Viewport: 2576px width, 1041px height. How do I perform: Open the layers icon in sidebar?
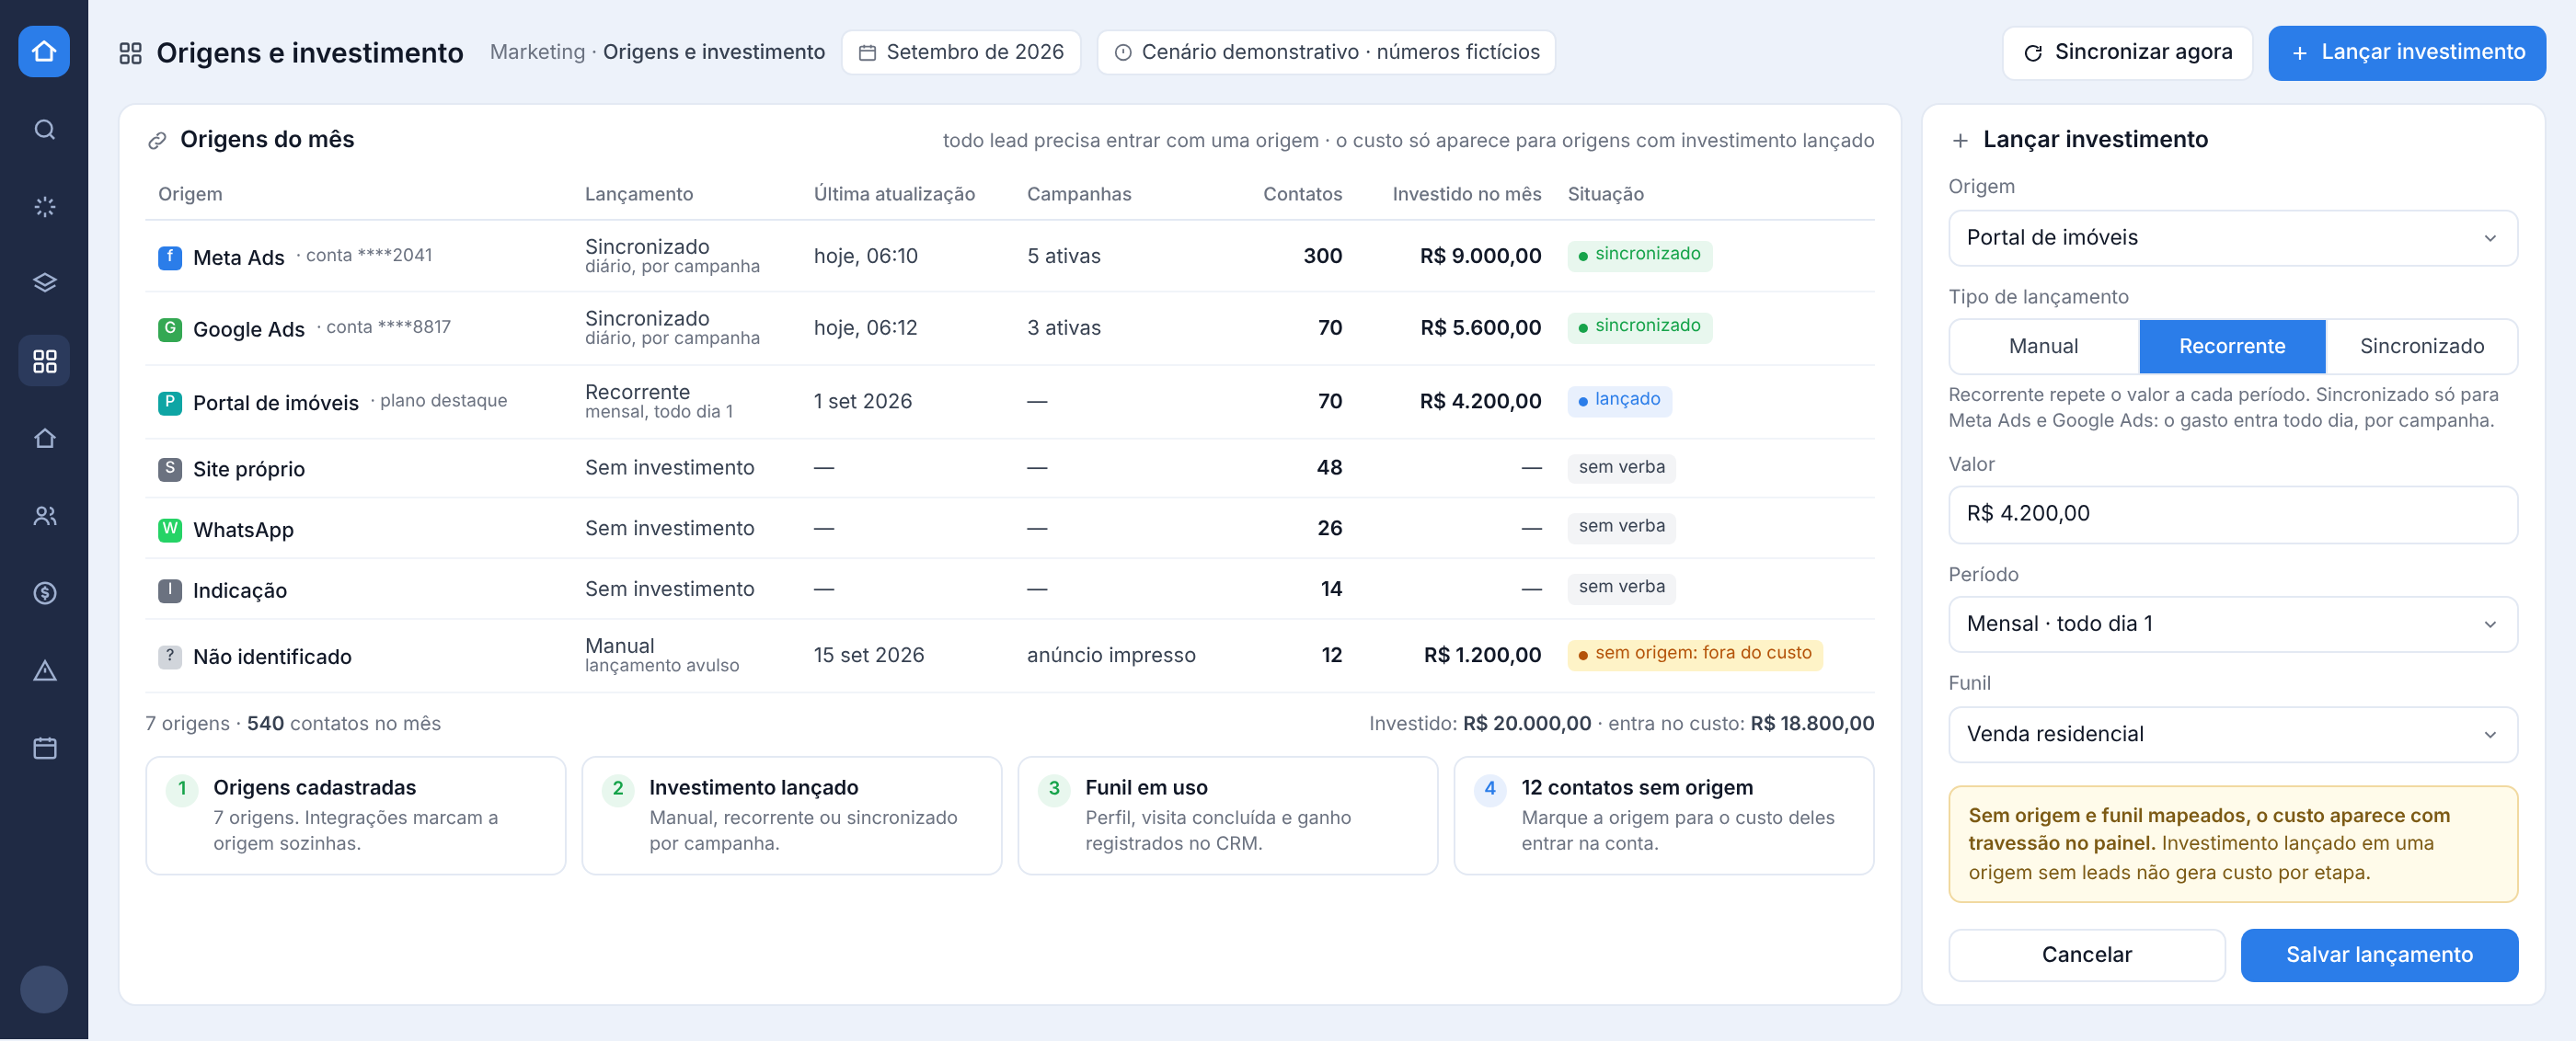pos(44,283)
